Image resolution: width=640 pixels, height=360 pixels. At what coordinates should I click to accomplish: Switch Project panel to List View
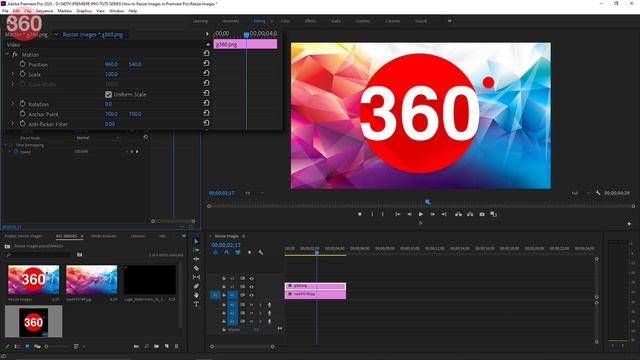coord(17,346)
